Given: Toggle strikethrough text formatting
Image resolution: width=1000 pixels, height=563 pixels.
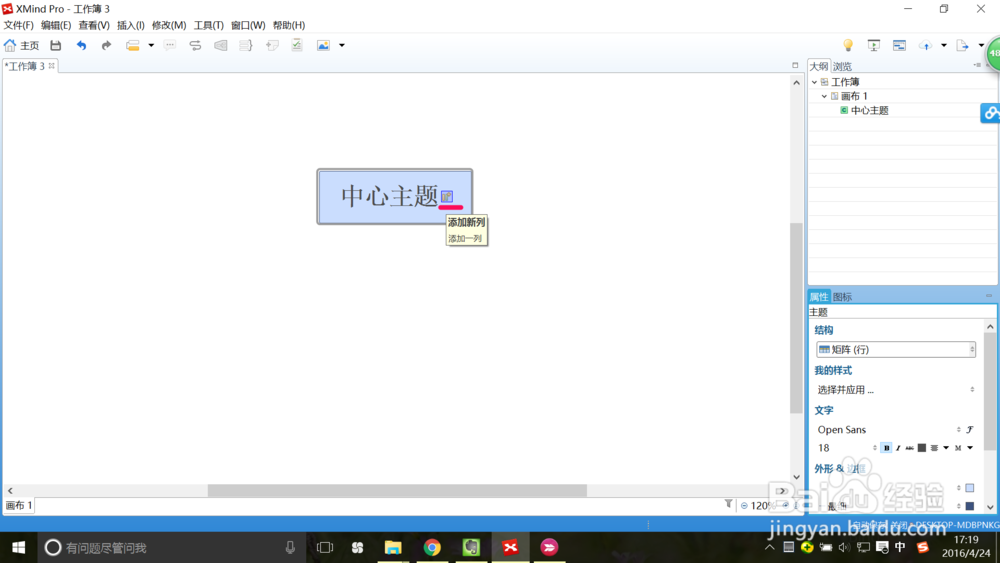Looking at the screenshot, I should (909, 448).
